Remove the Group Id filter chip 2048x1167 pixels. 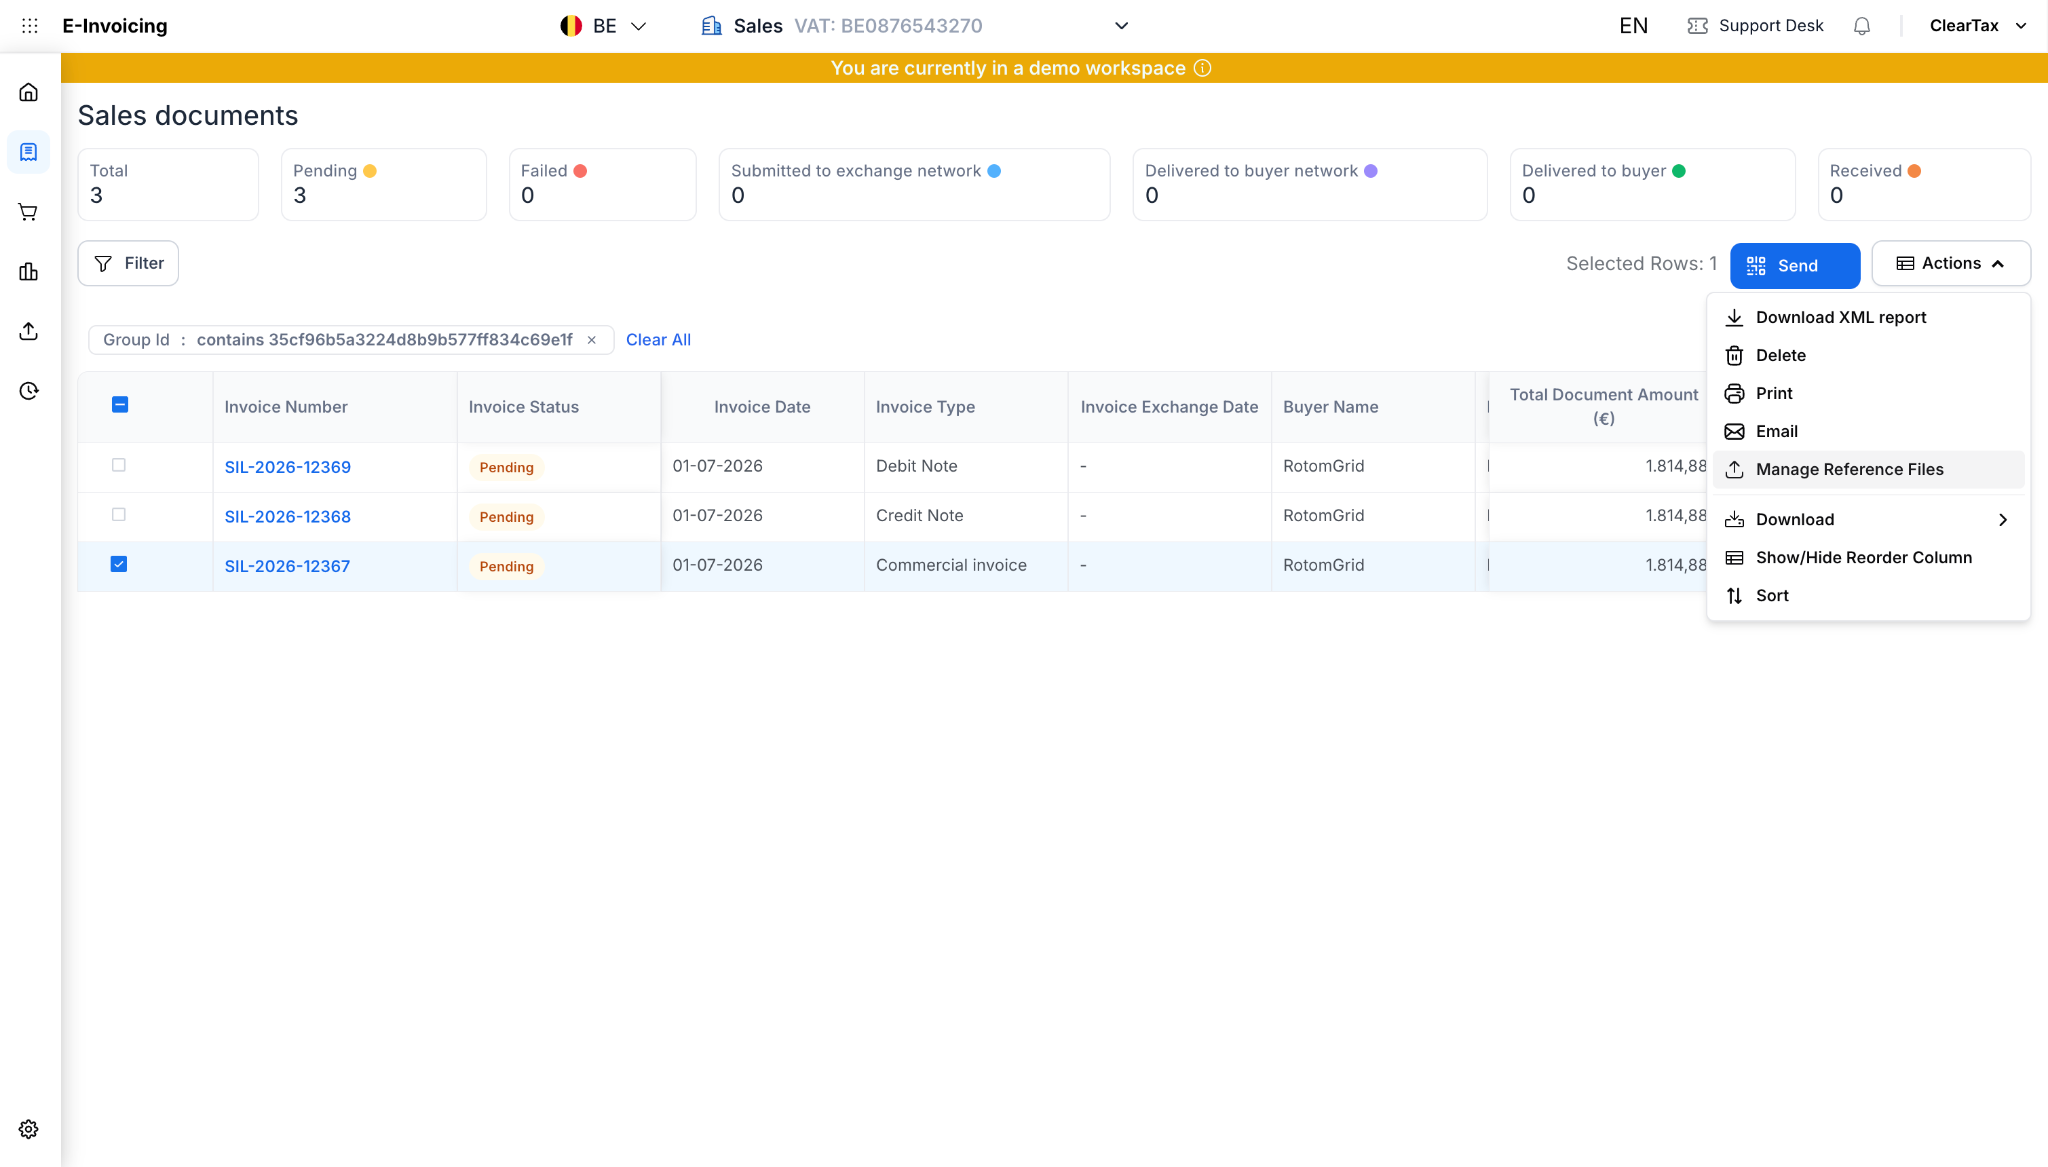click(x=592, y=340)
